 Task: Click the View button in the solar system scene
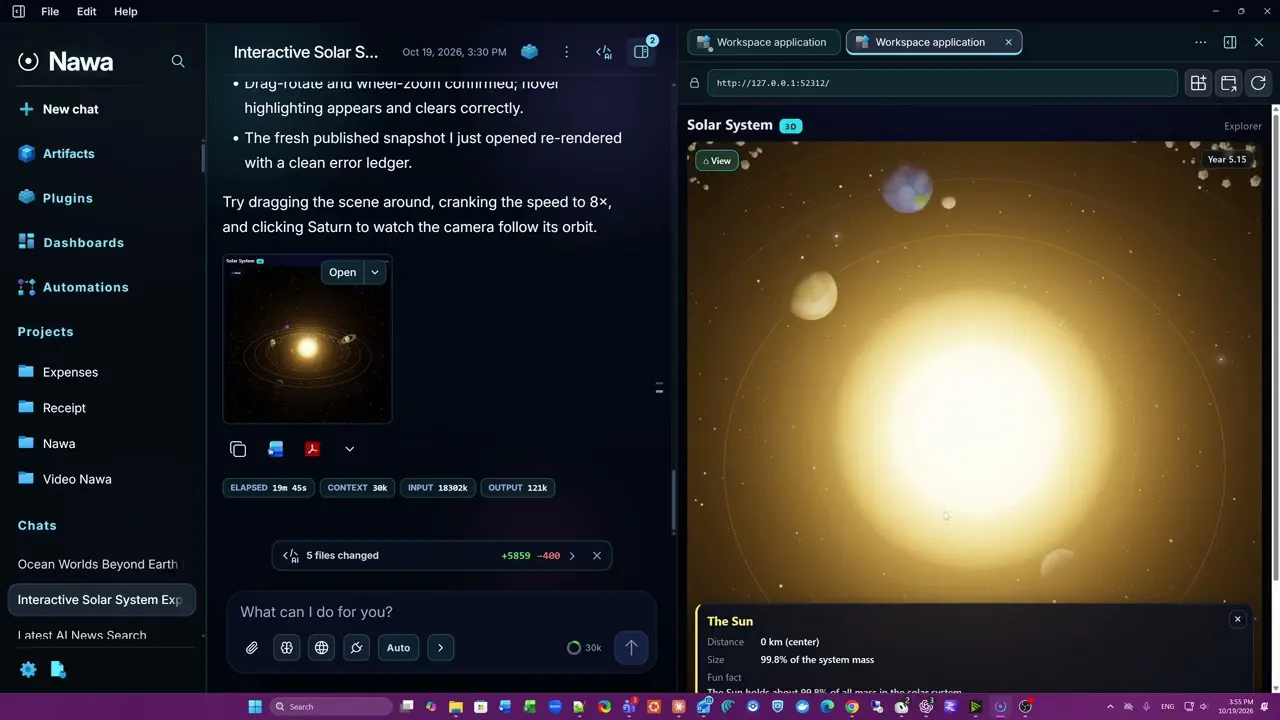pyautogui.click(x=717, y=161)
